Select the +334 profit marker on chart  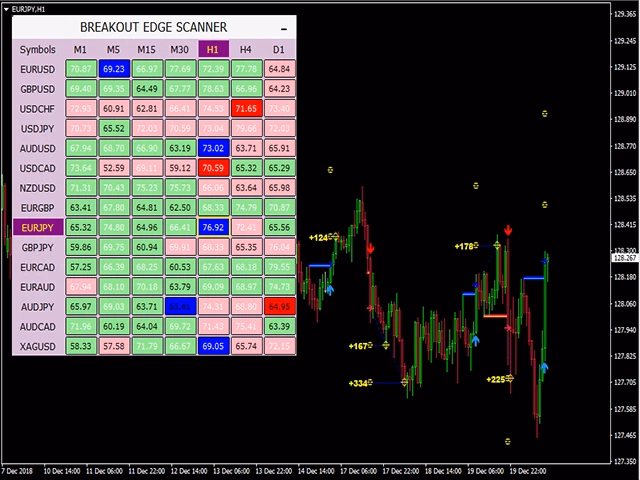click(358, 383)
